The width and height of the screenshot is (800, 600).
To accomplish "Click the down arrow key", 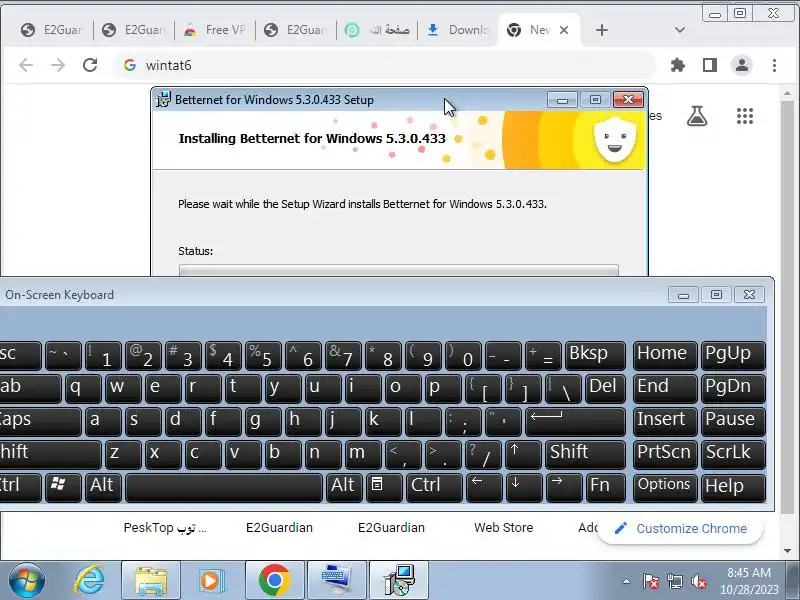I will click(x=524, y=488).
